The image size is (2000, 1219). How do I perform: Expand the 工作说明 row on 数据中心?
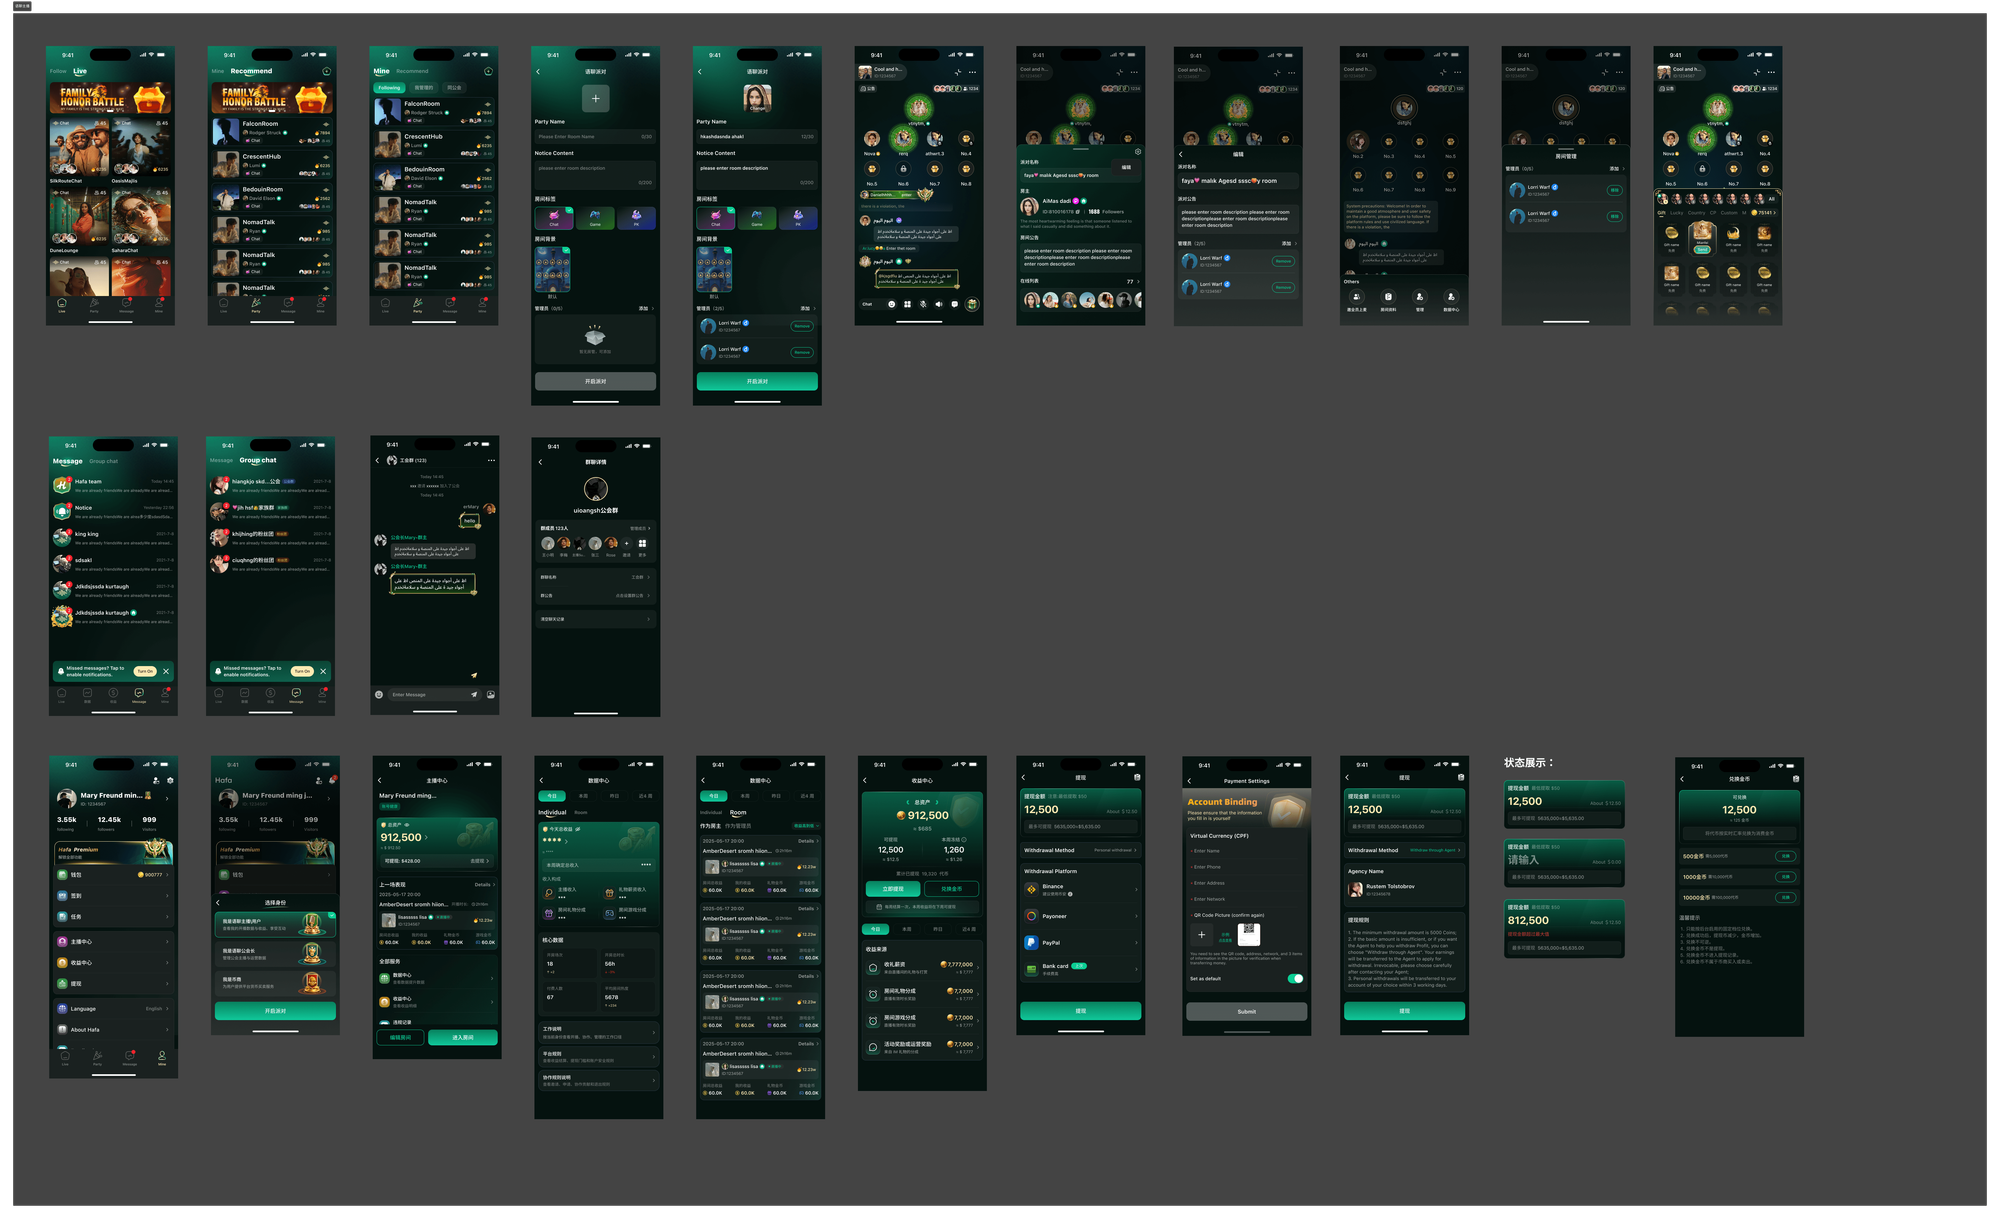click(x=598, y=1032)
